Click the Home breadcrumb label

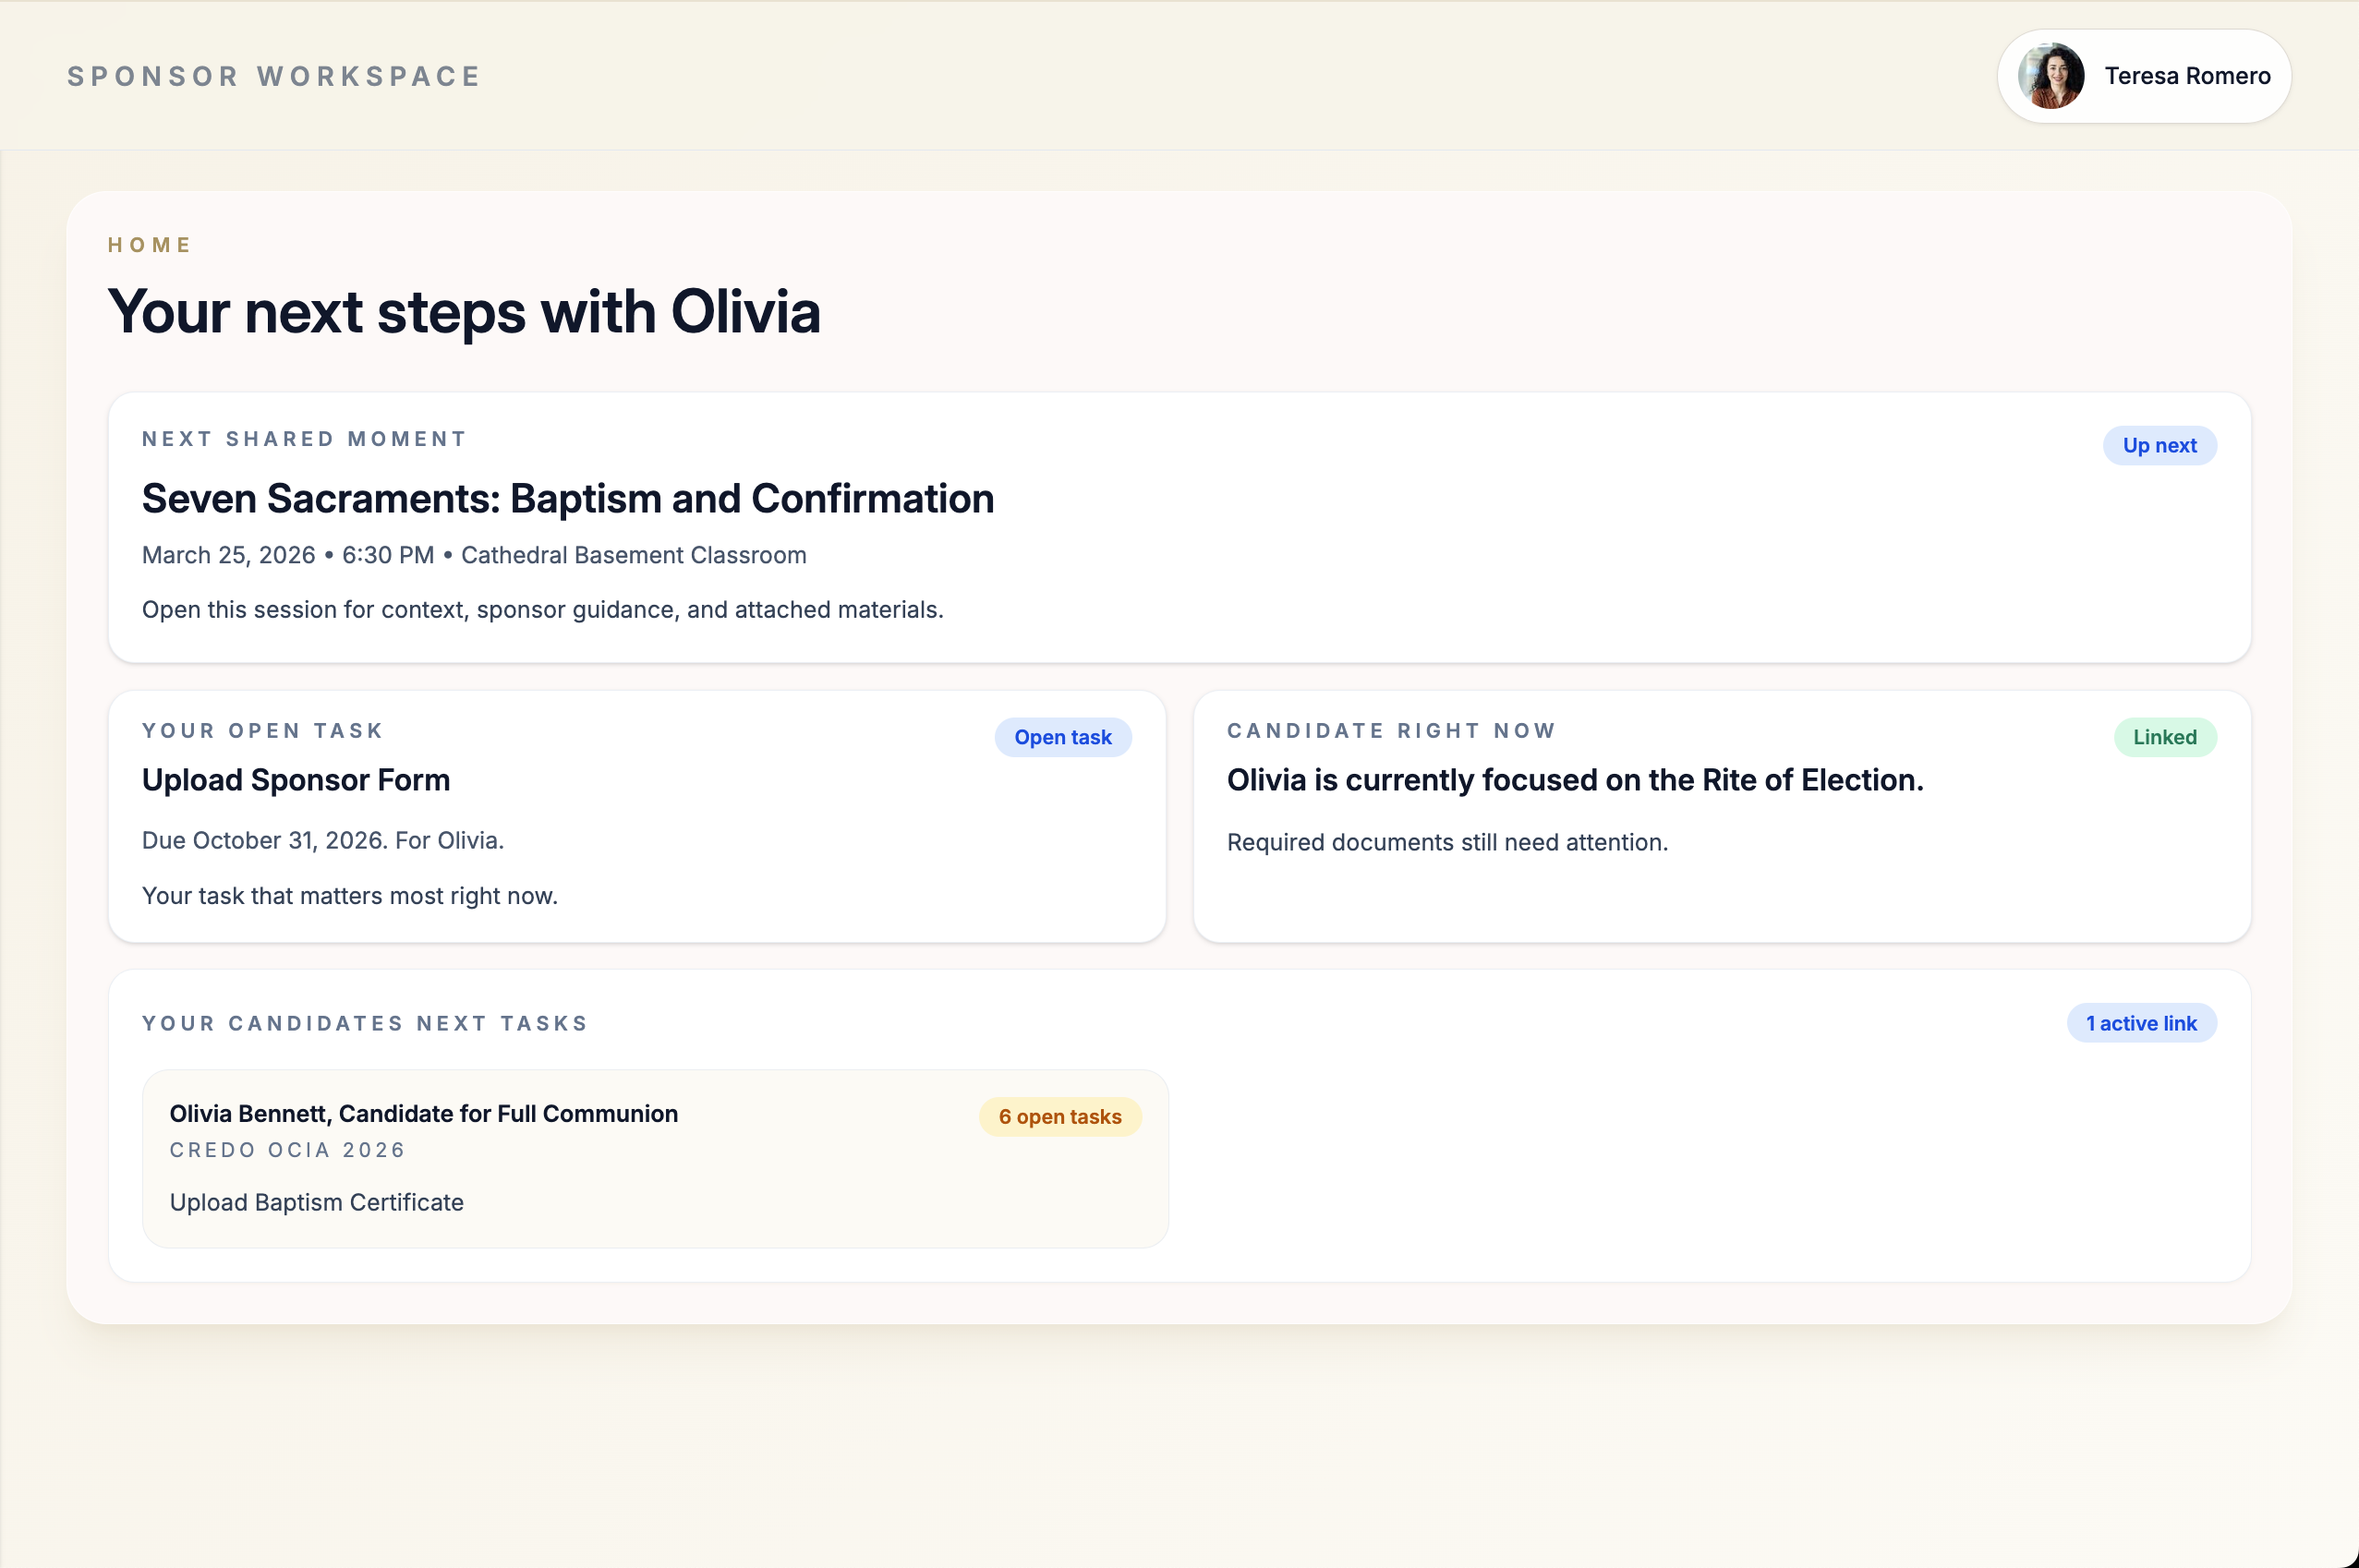[x=149, y=245]
